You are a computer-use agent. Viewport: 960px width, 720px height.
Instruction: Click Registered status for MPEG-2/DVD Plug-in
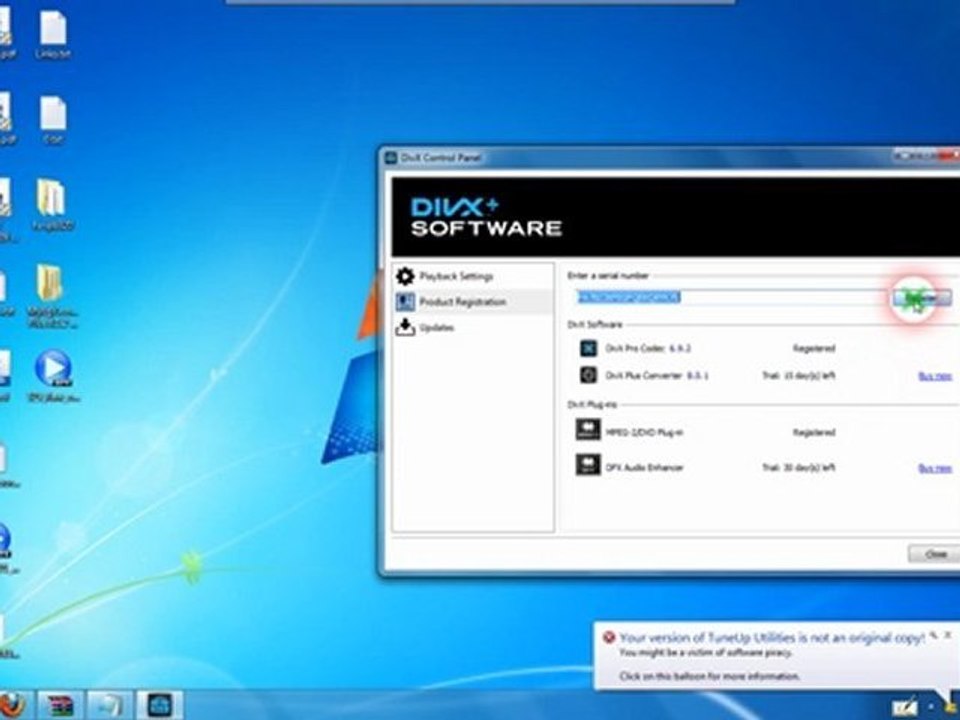(814, 432)
